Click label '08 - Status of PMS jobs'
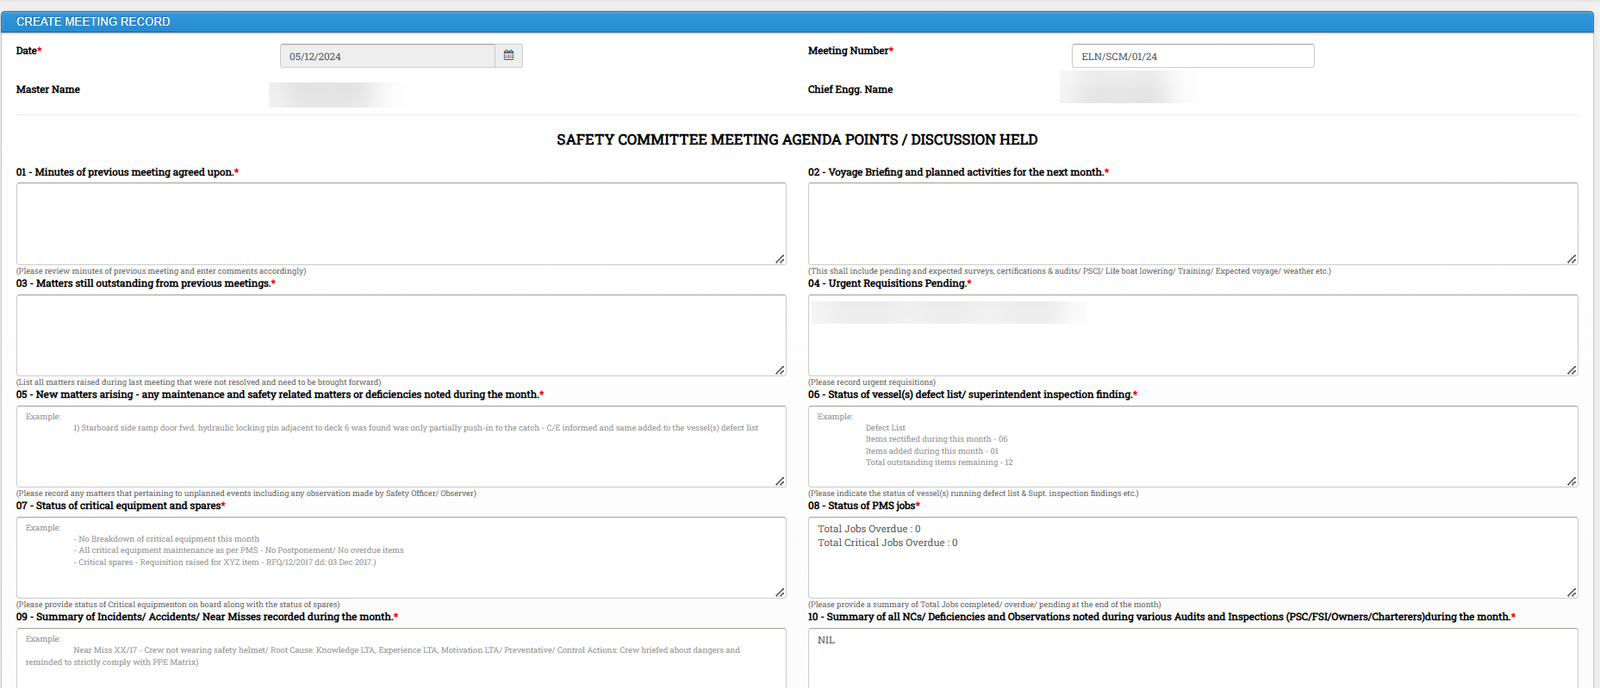Screen dimensions: 1600x688 tap(864, 505)
